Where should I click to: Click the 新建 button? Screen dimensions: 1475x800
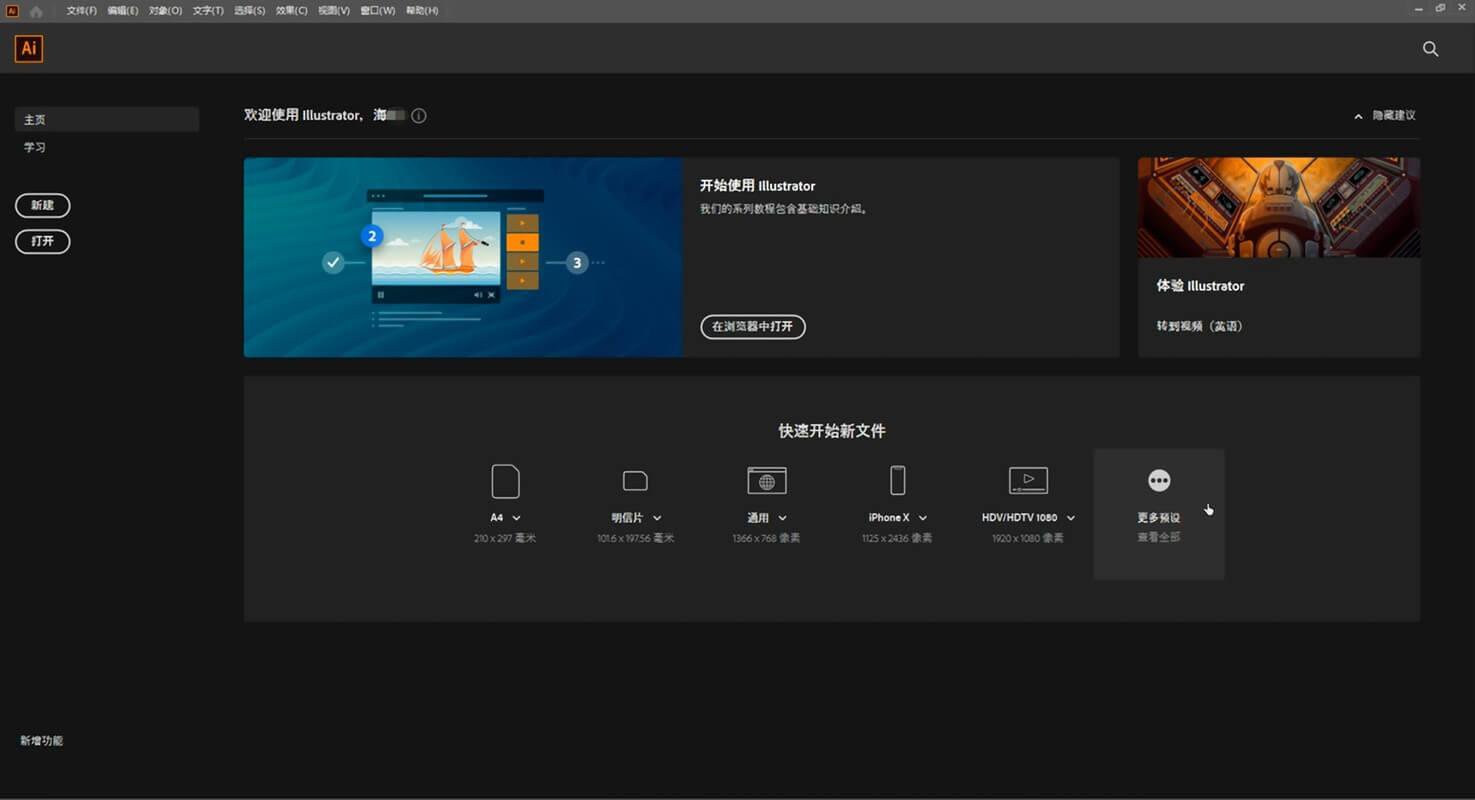(42, 206)
